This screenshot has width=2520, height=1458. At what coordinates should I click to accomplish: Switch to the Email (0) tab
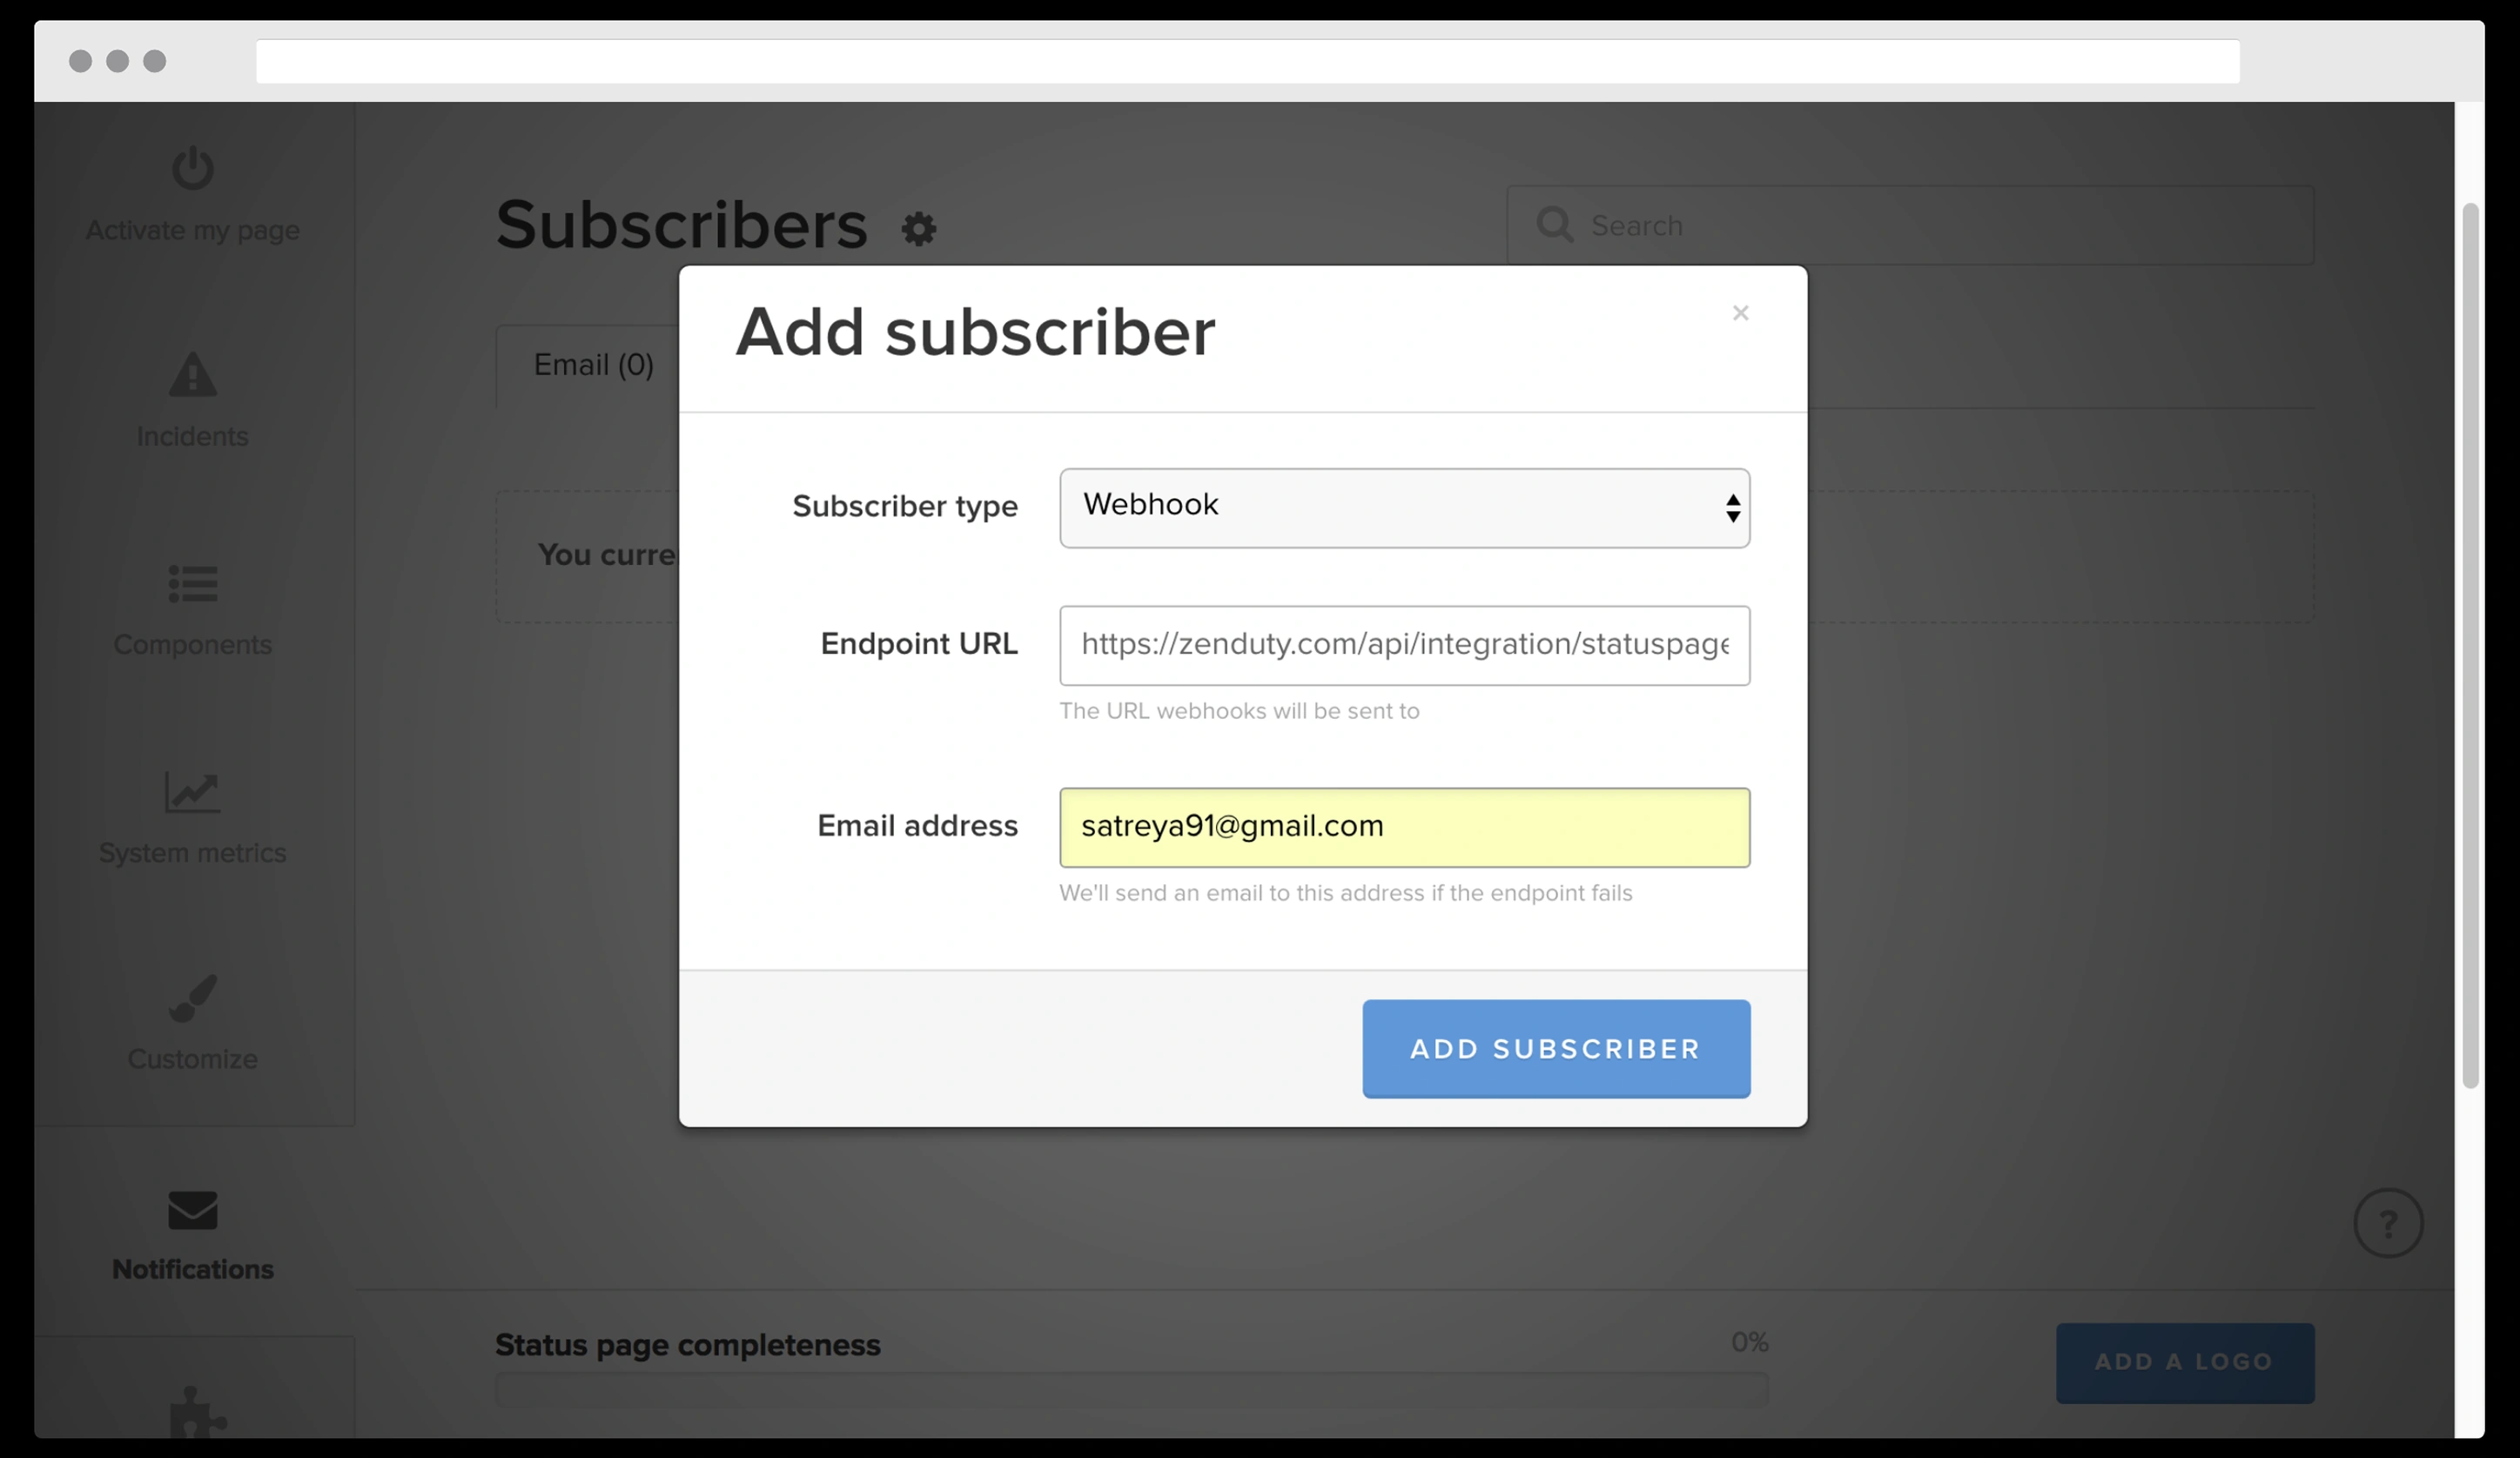click(593, 365)
